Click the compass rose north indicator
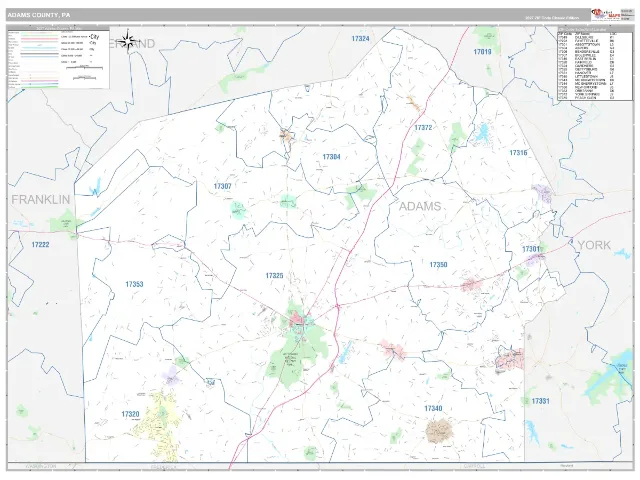 128,40
